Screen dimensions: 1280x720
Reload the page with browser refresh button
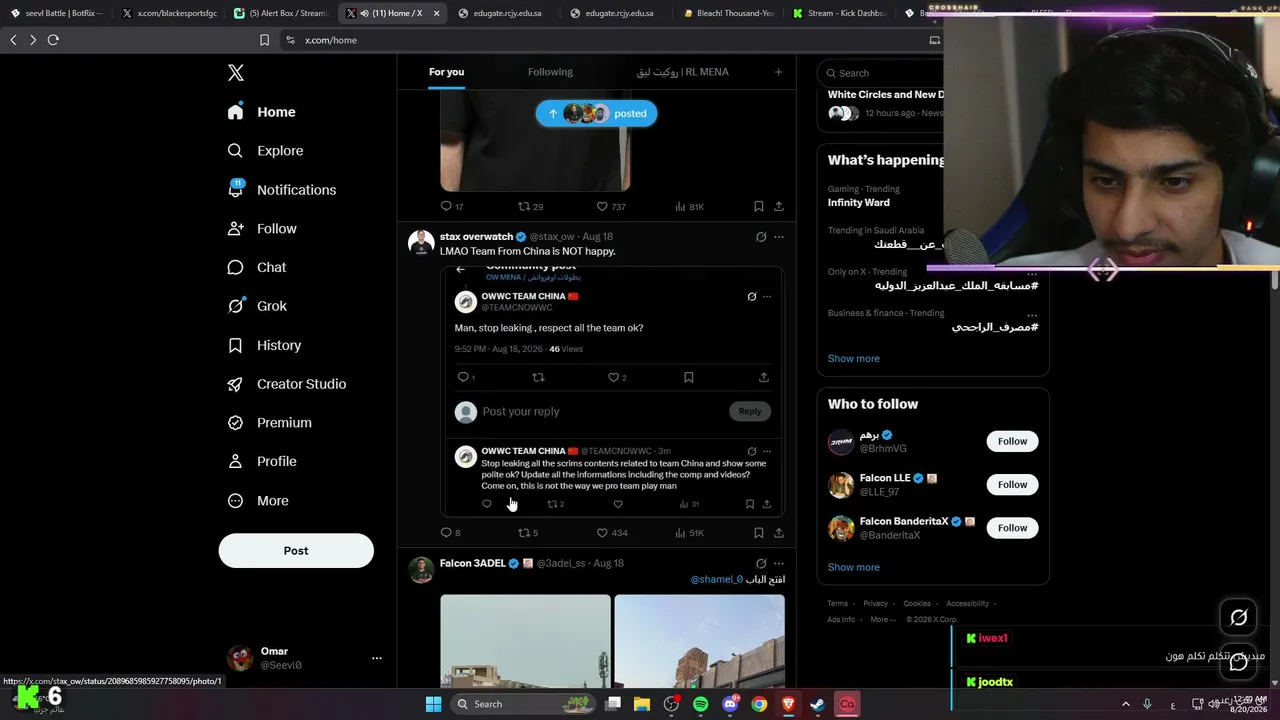[53, 40]
